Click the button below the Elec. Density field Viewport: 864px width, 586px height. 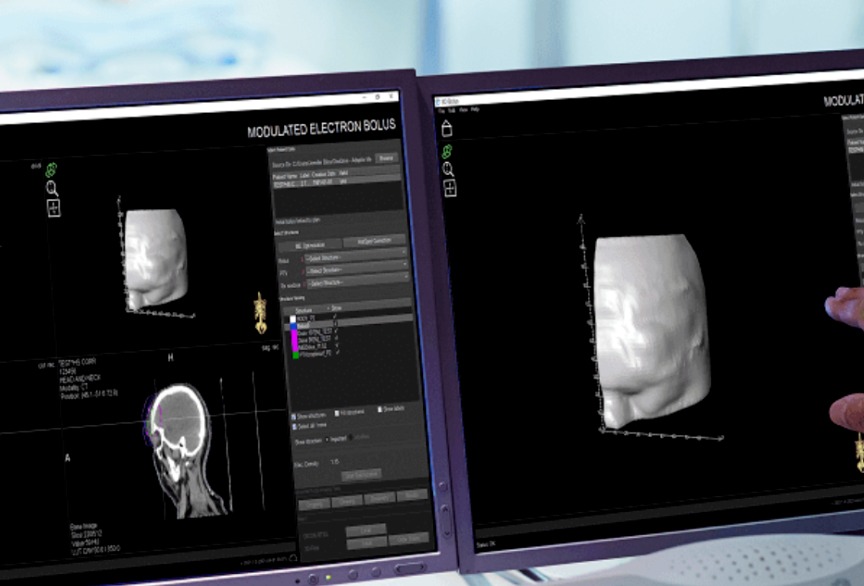362,475
